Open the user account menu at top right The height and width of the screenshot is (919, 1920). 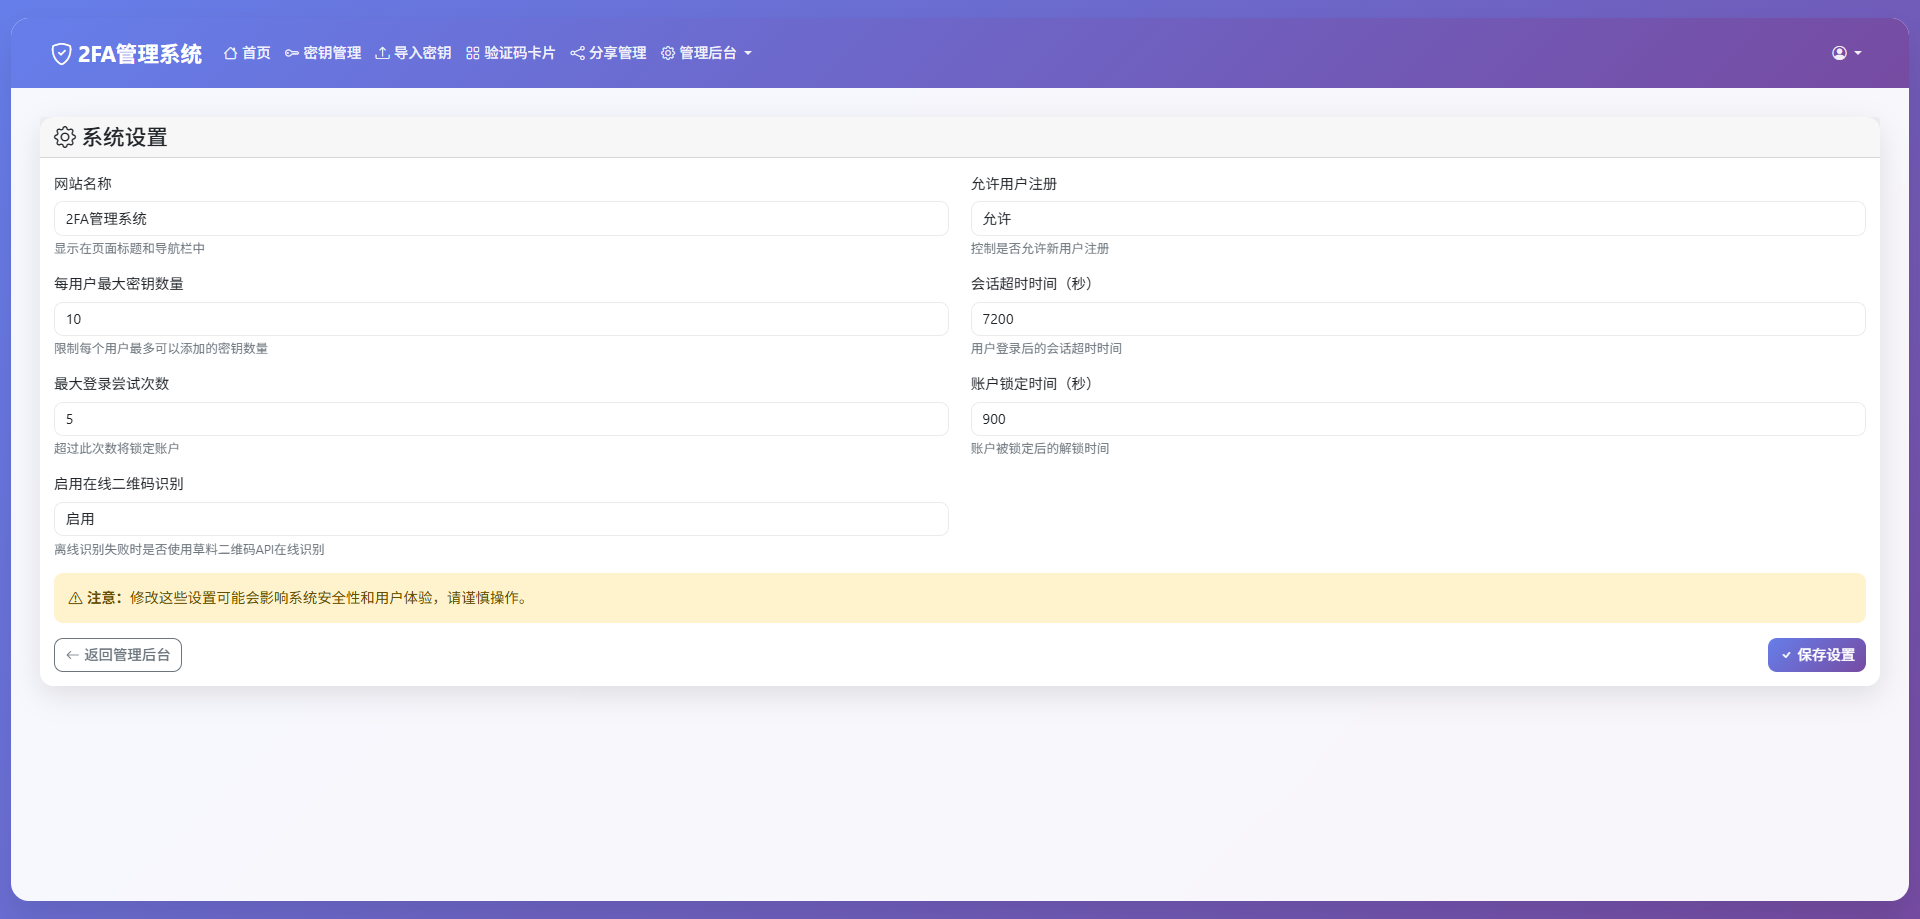[1845, 53]
